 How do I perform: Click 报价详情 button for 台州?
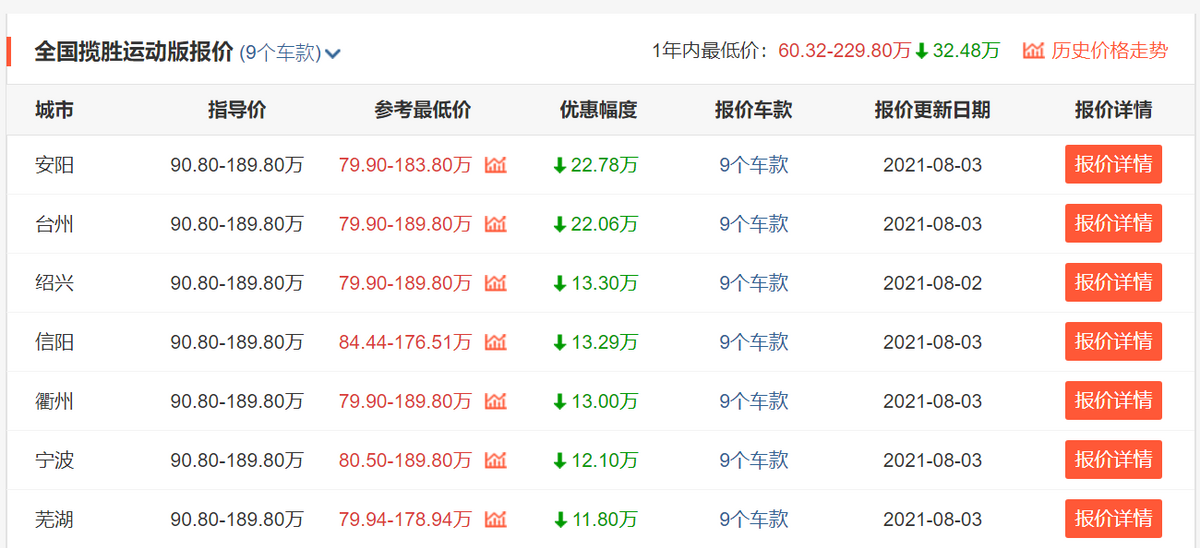tap(1113, 223)
